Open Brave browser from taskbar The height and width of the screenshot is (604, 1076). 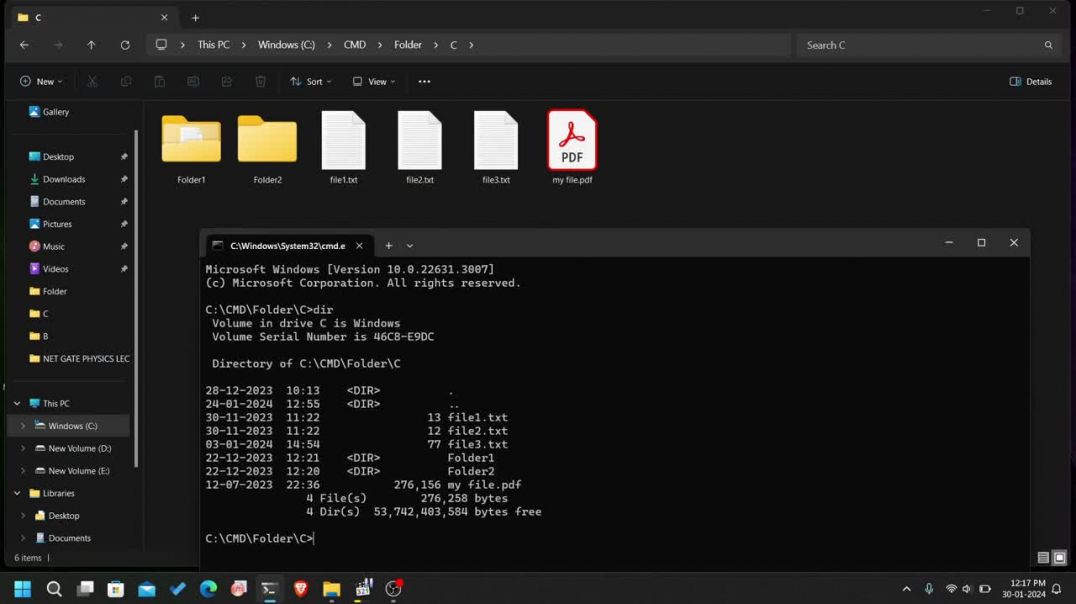(301, 589)
